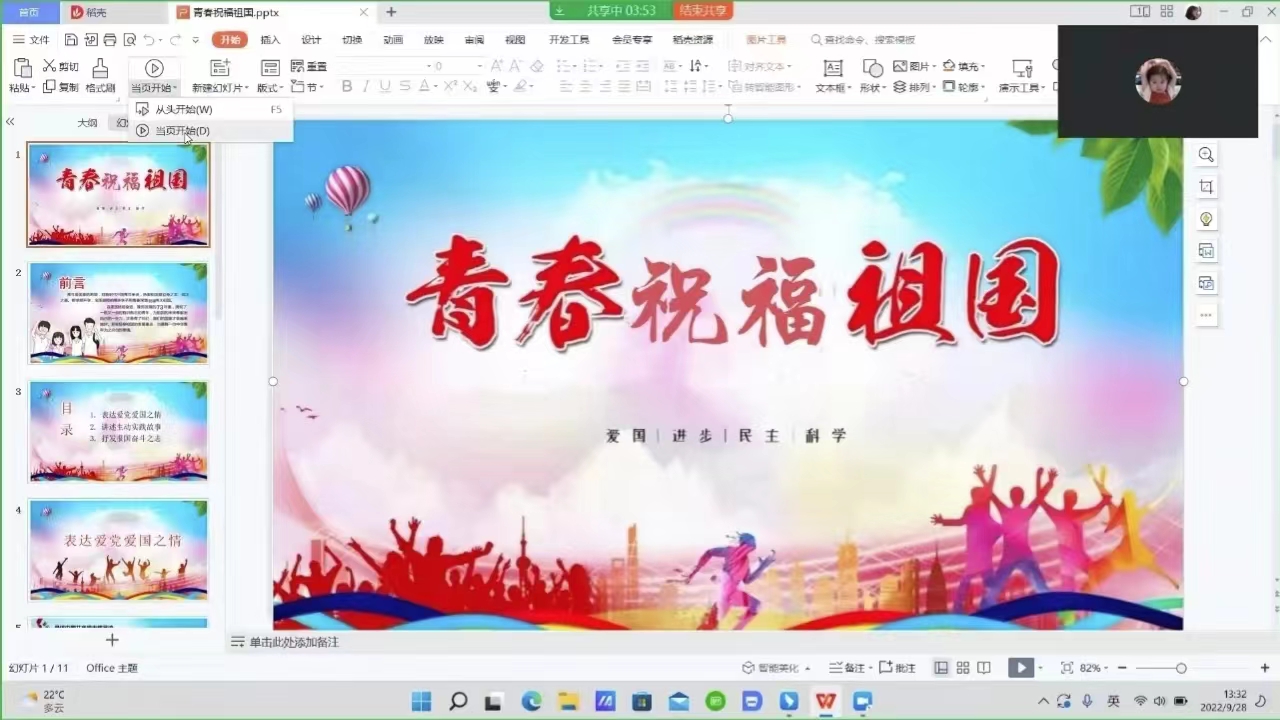Expand the layout (版式) dropdown
The width and height of the screenshot is (1280, 720).
click(270, 88)
